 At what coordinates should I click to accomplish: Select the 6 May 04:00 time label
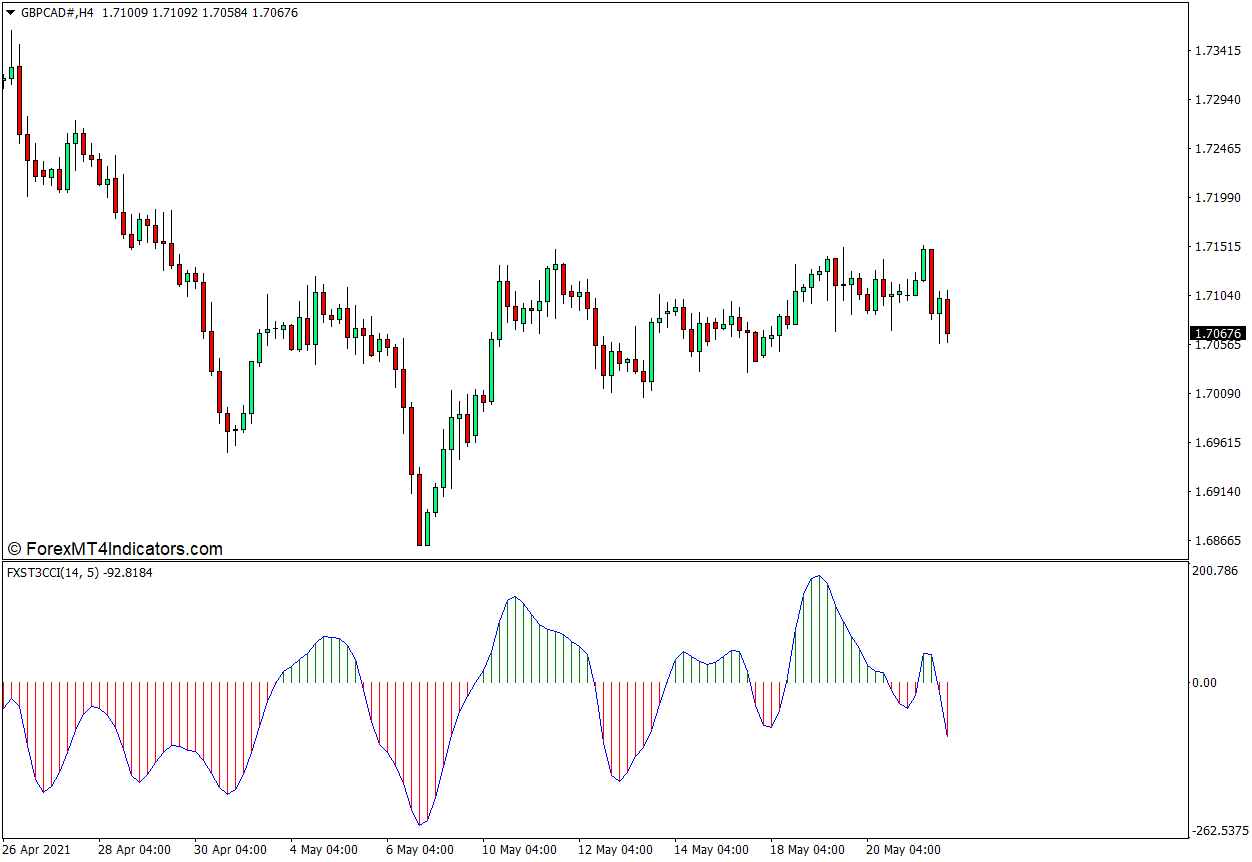[421, 850]
